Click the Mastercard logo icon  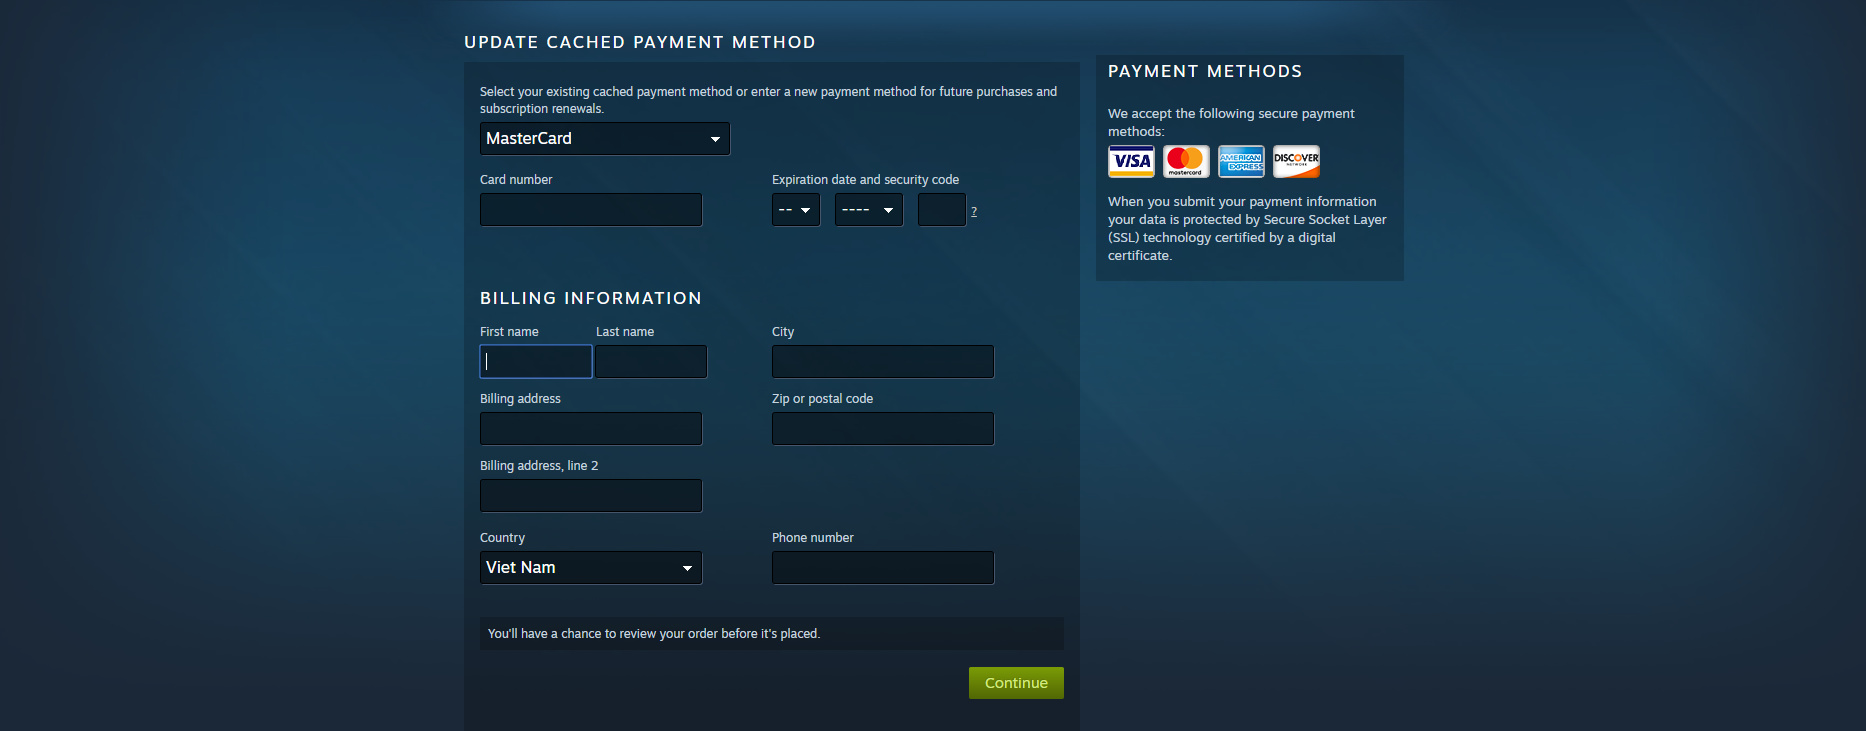coord(1186,161)
